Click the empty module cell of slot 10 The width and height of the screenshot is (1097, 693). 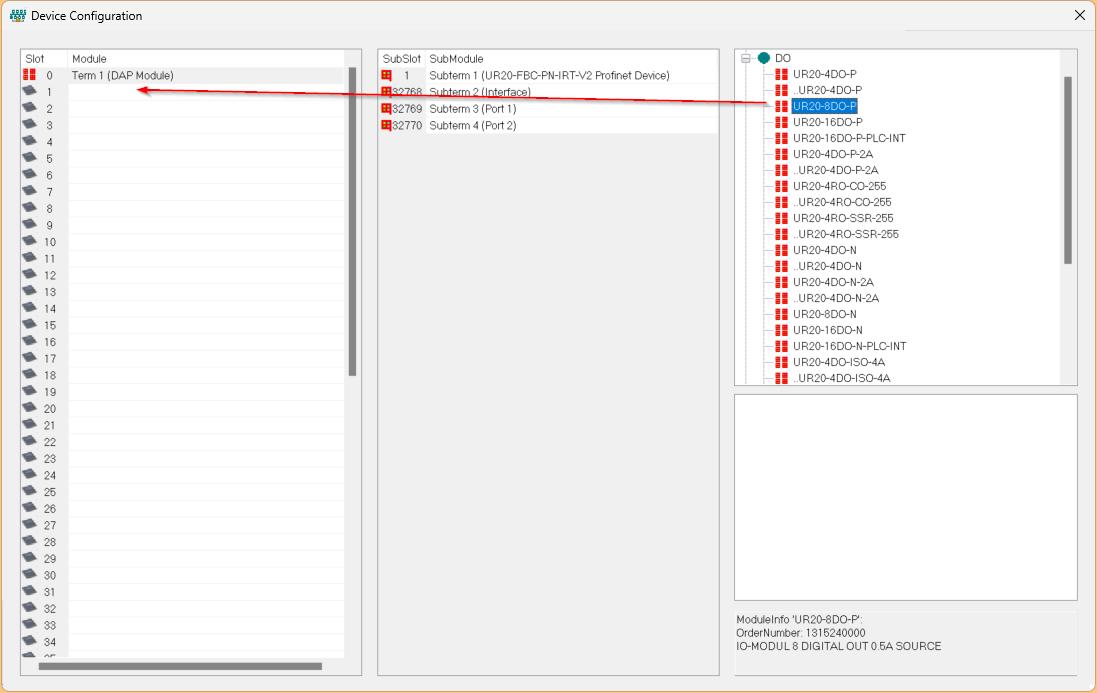coord(206,242)
